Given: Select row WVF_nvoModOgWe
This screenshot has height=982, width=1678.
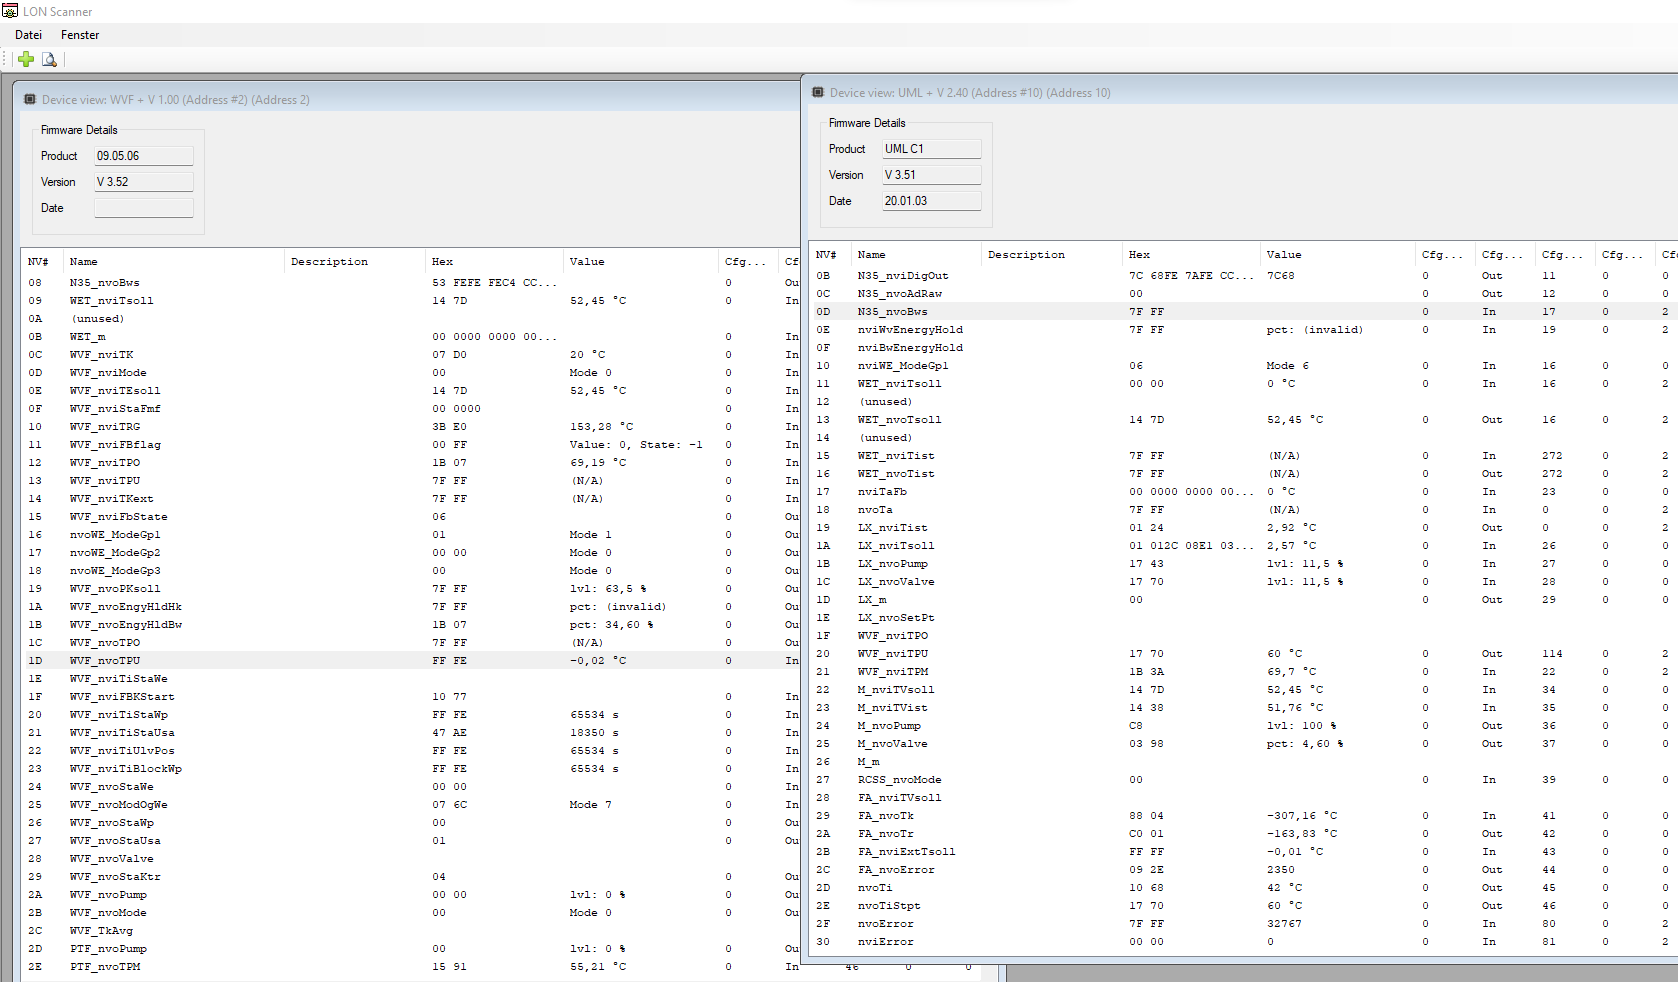Looking at the screenshot, I should 412,805.
